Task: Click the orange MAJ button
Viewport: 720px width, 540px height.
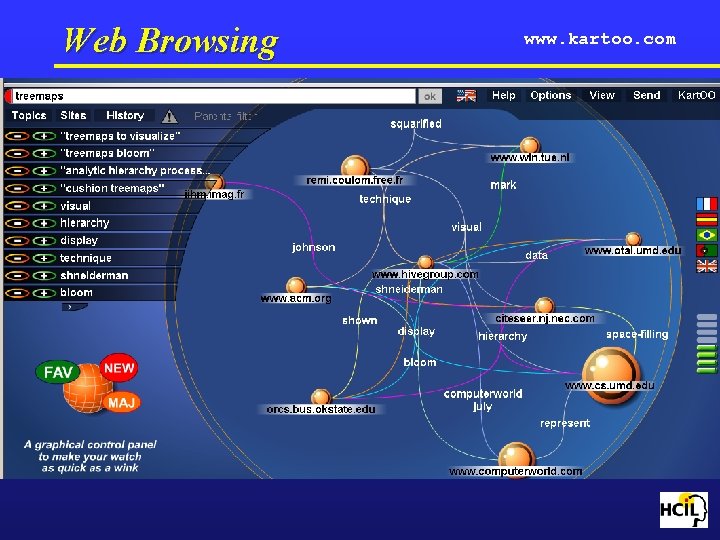Action: (121, 403)
